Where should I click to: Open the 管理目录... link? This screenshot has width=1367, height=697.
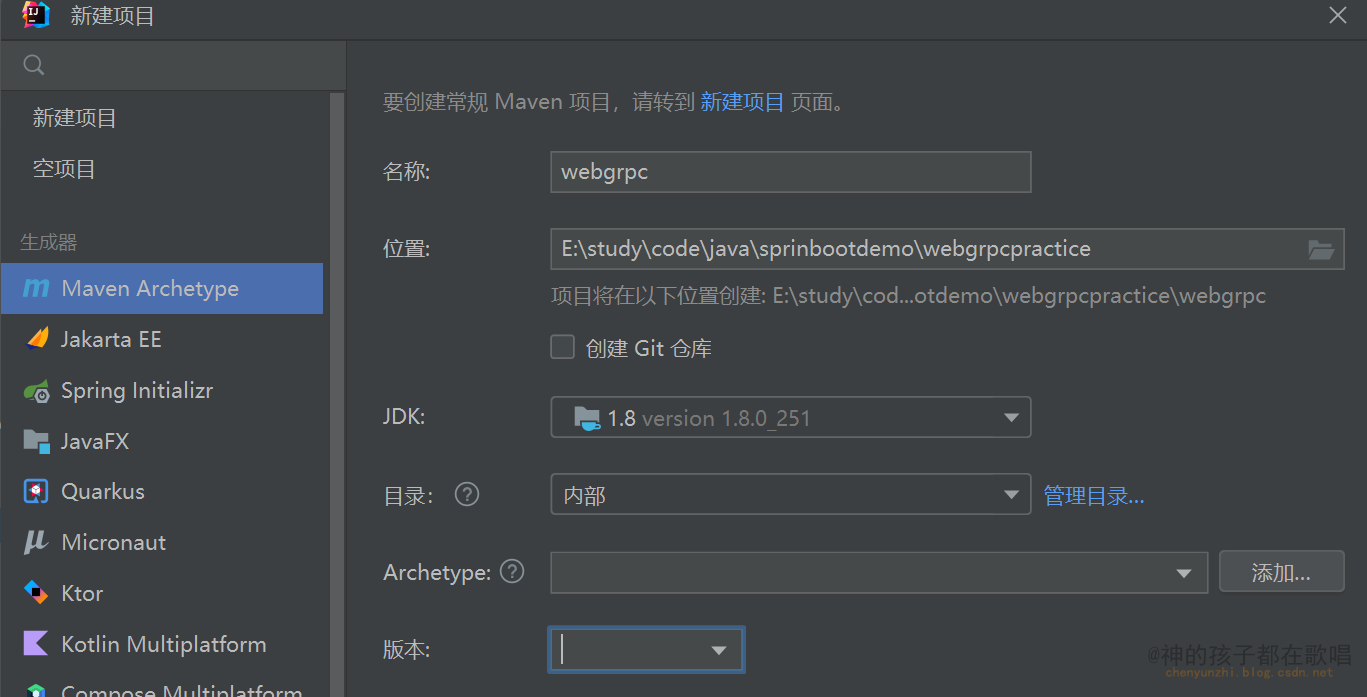tap(1094, 496)
